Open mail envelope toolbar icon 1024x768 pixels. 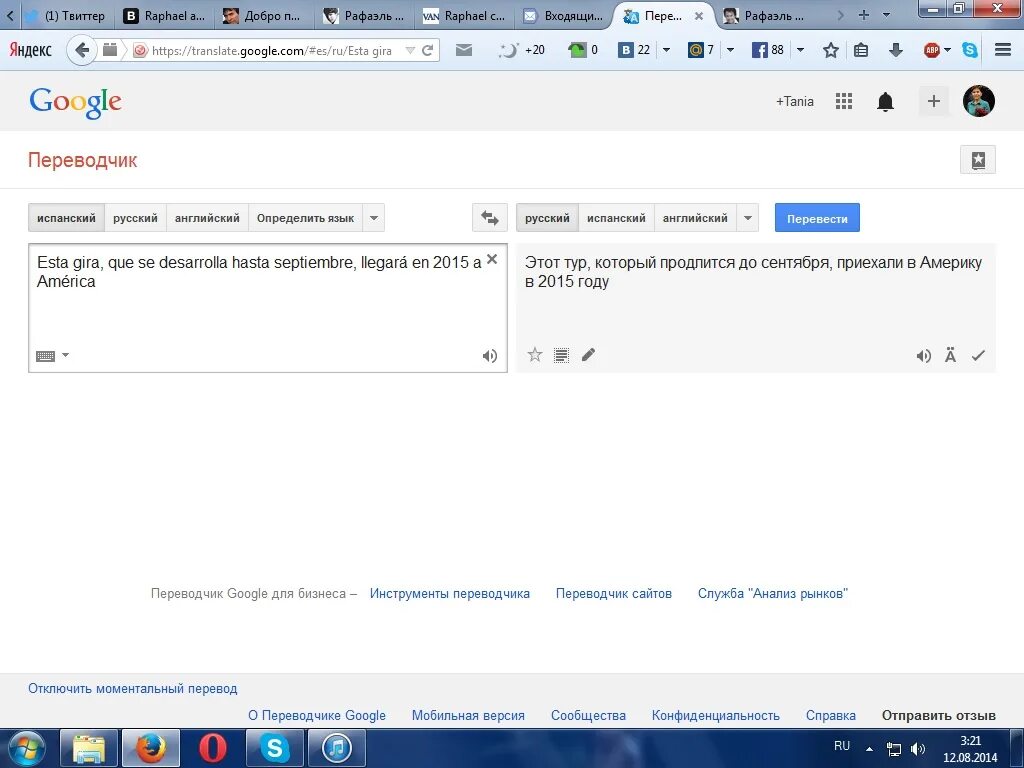tap(464, 50)
